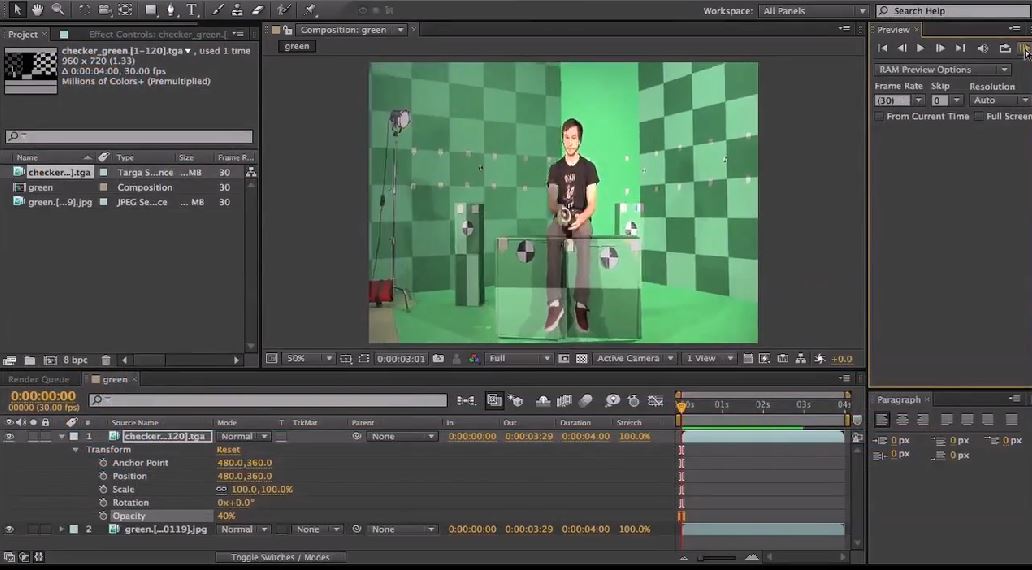
Task: Hide the checker layer using eye icon
Action: (x=9, y=436)
